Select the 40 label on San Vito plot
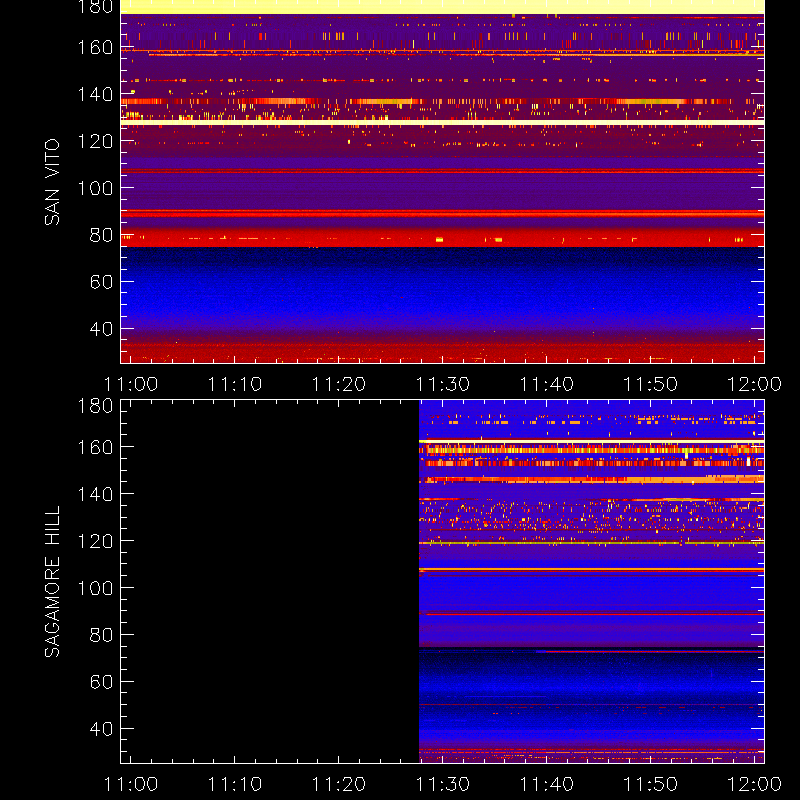This screenshot has width=800, height=800. [101, 329]
